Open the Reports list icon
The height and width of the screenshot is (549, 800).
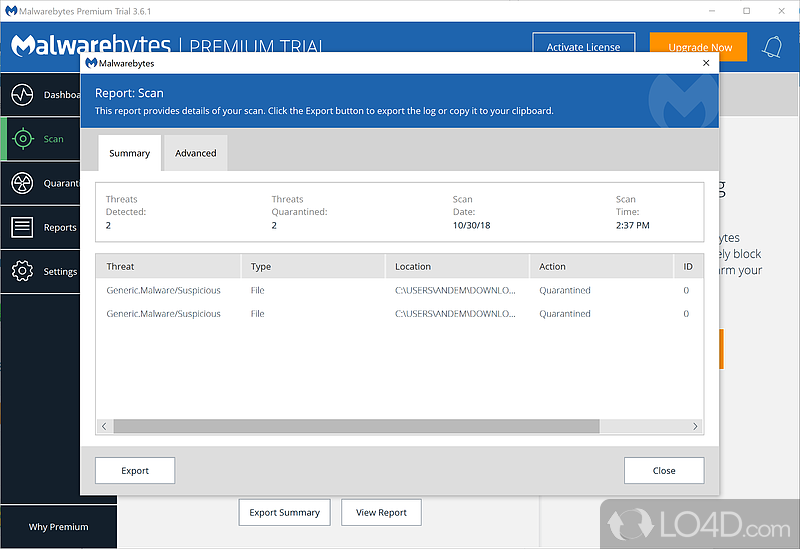click(22, 227)
